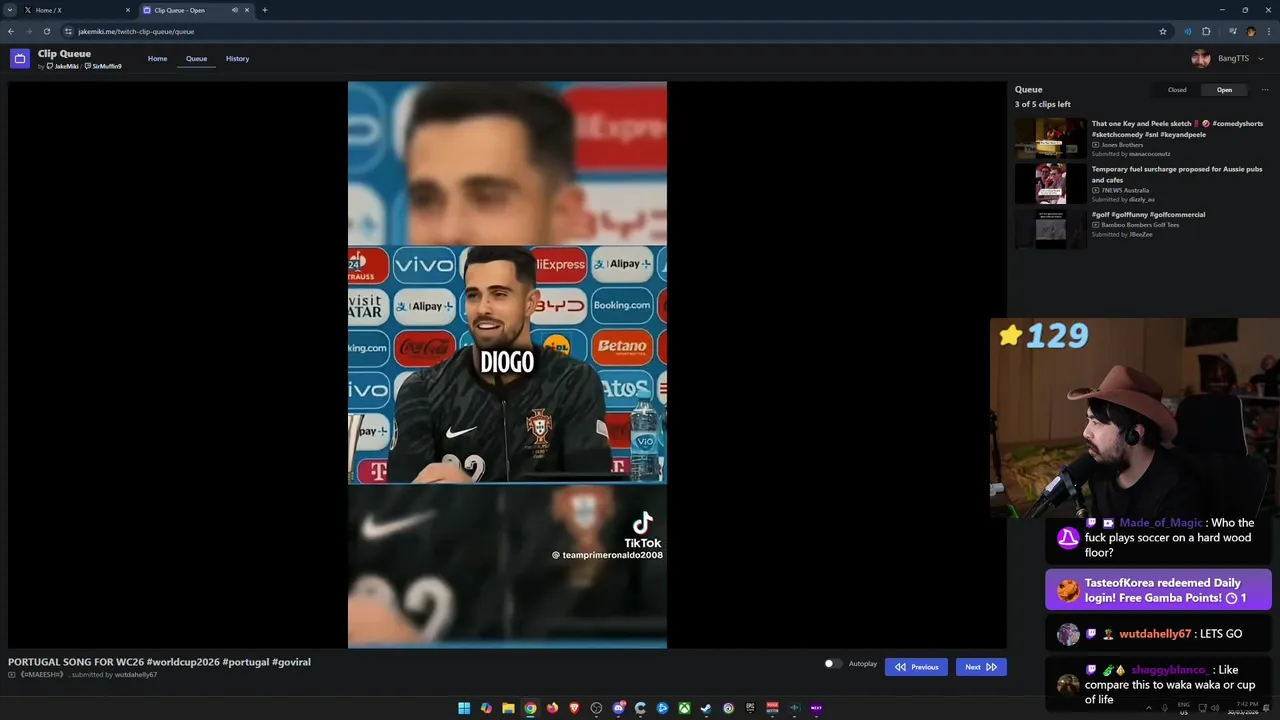
Task: Open the browser media controls icon
Action: tap(1233, 31)
